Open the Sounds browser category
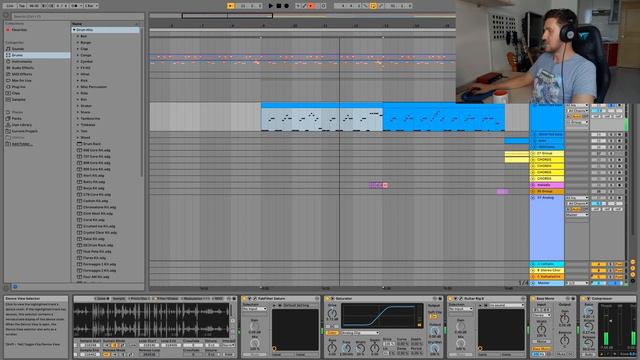 point(18,49)
